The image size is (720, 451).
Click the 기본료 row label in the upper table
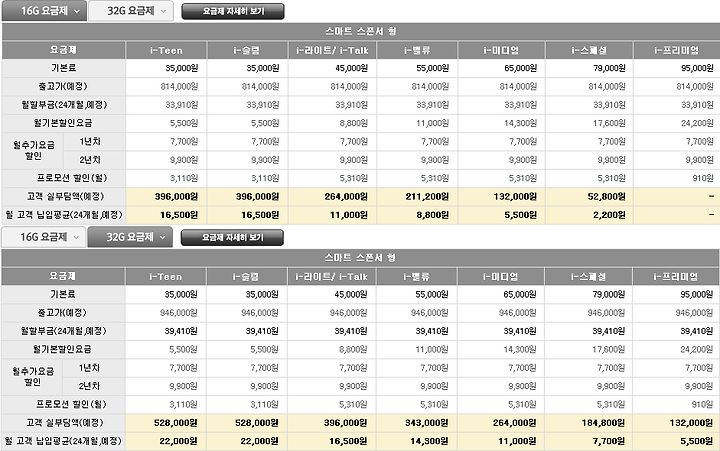pyautogui.click(x=63, y=68)
